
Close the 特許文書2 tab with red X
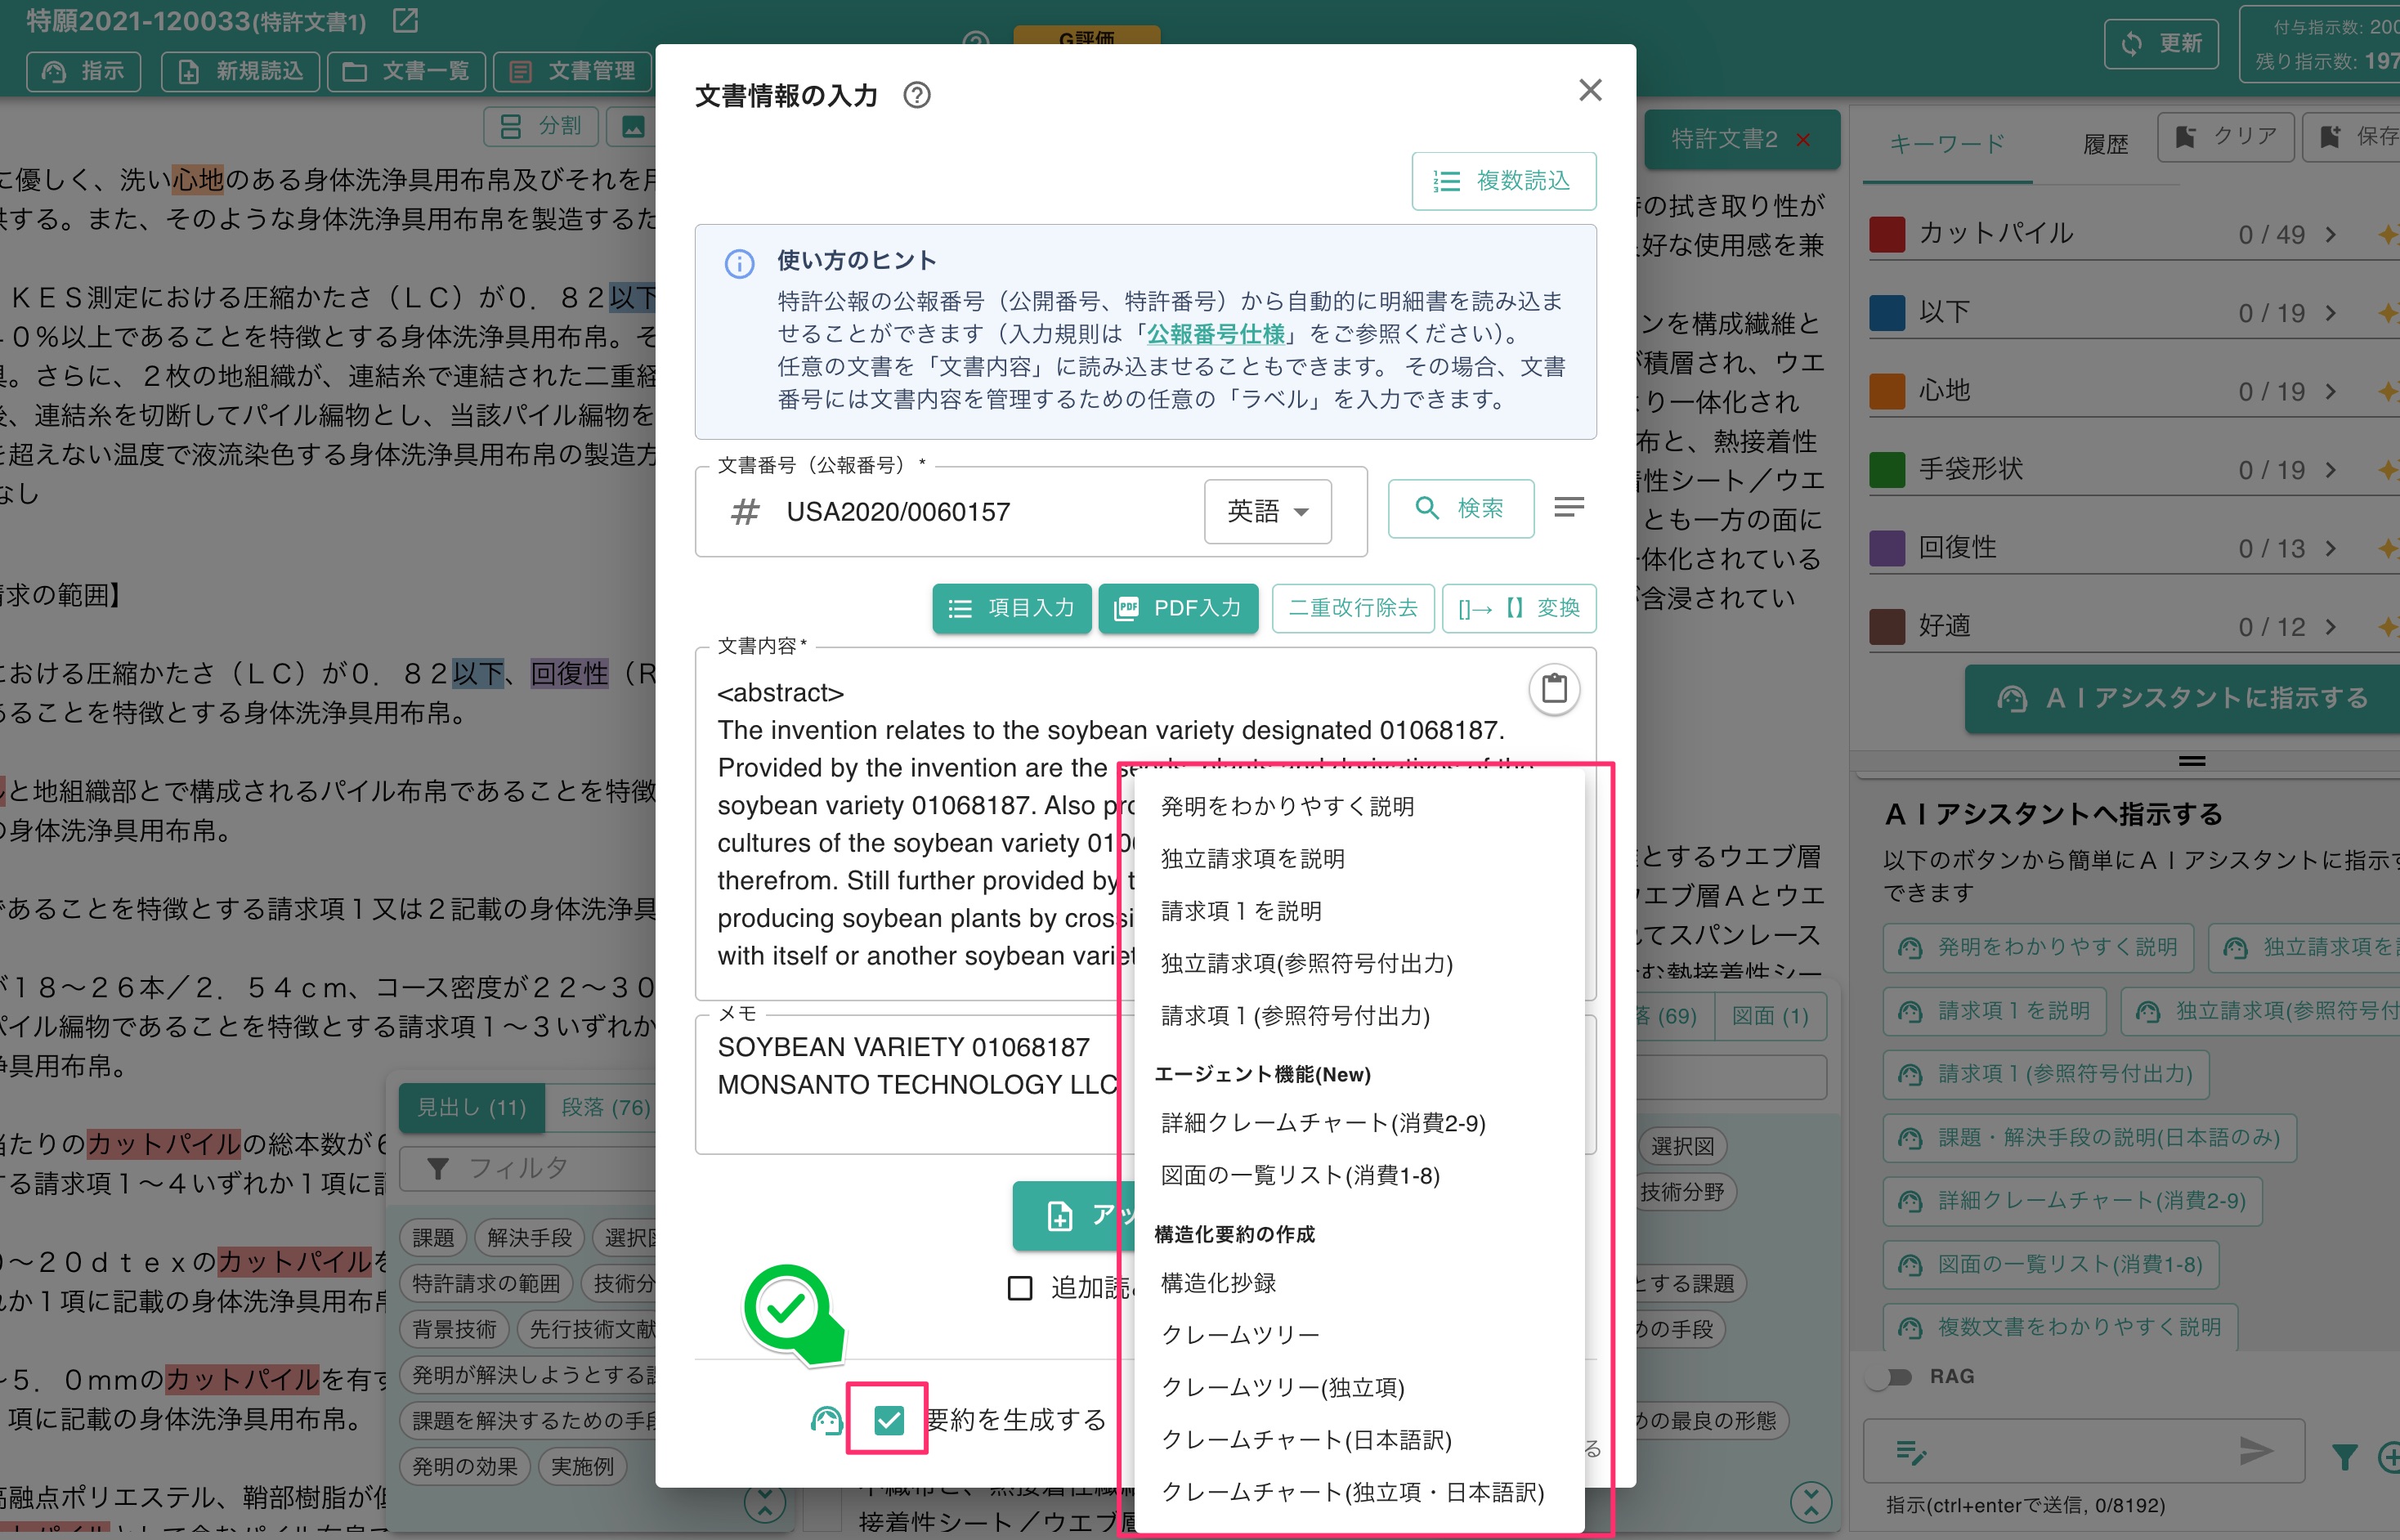(x=1803, y=140)
